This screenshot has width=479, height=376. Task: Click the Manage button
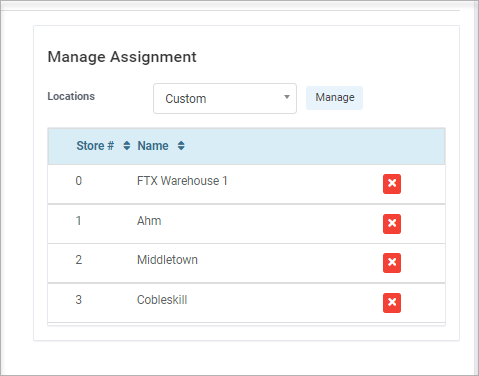[334, 98]
